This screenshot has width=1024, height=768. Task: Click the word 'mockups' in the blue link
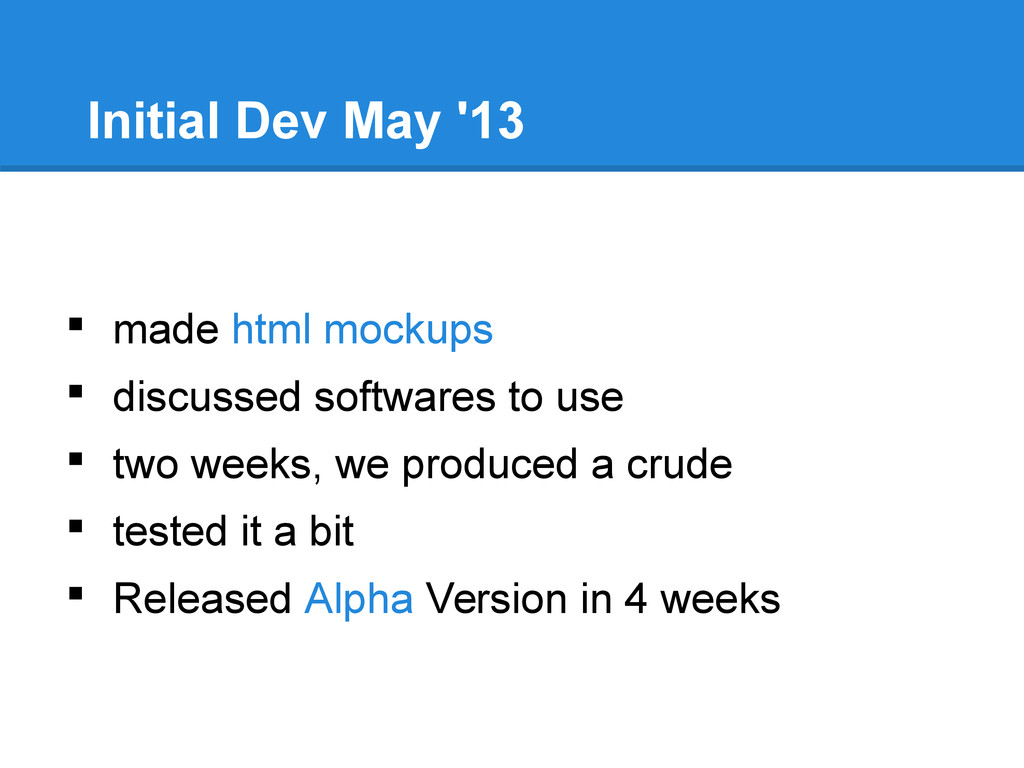tap(408, 330)
